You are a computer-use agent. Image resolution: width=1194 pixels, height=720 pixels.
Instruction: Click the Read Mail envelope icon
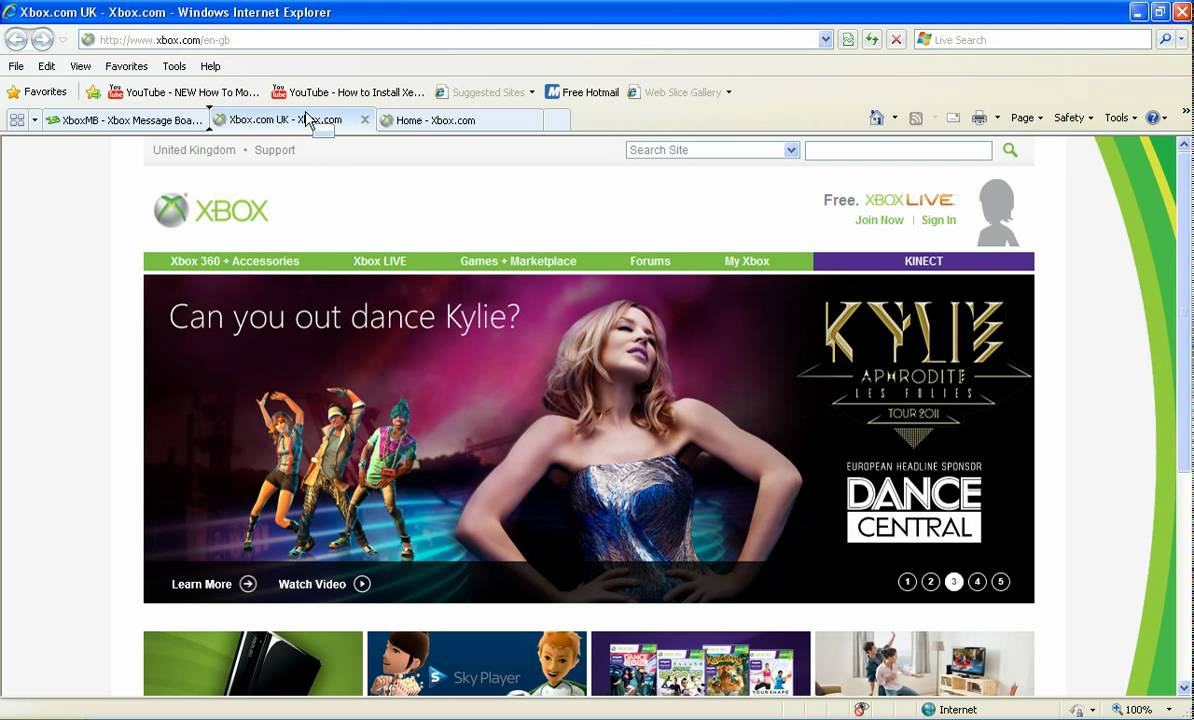pos(953,118)
